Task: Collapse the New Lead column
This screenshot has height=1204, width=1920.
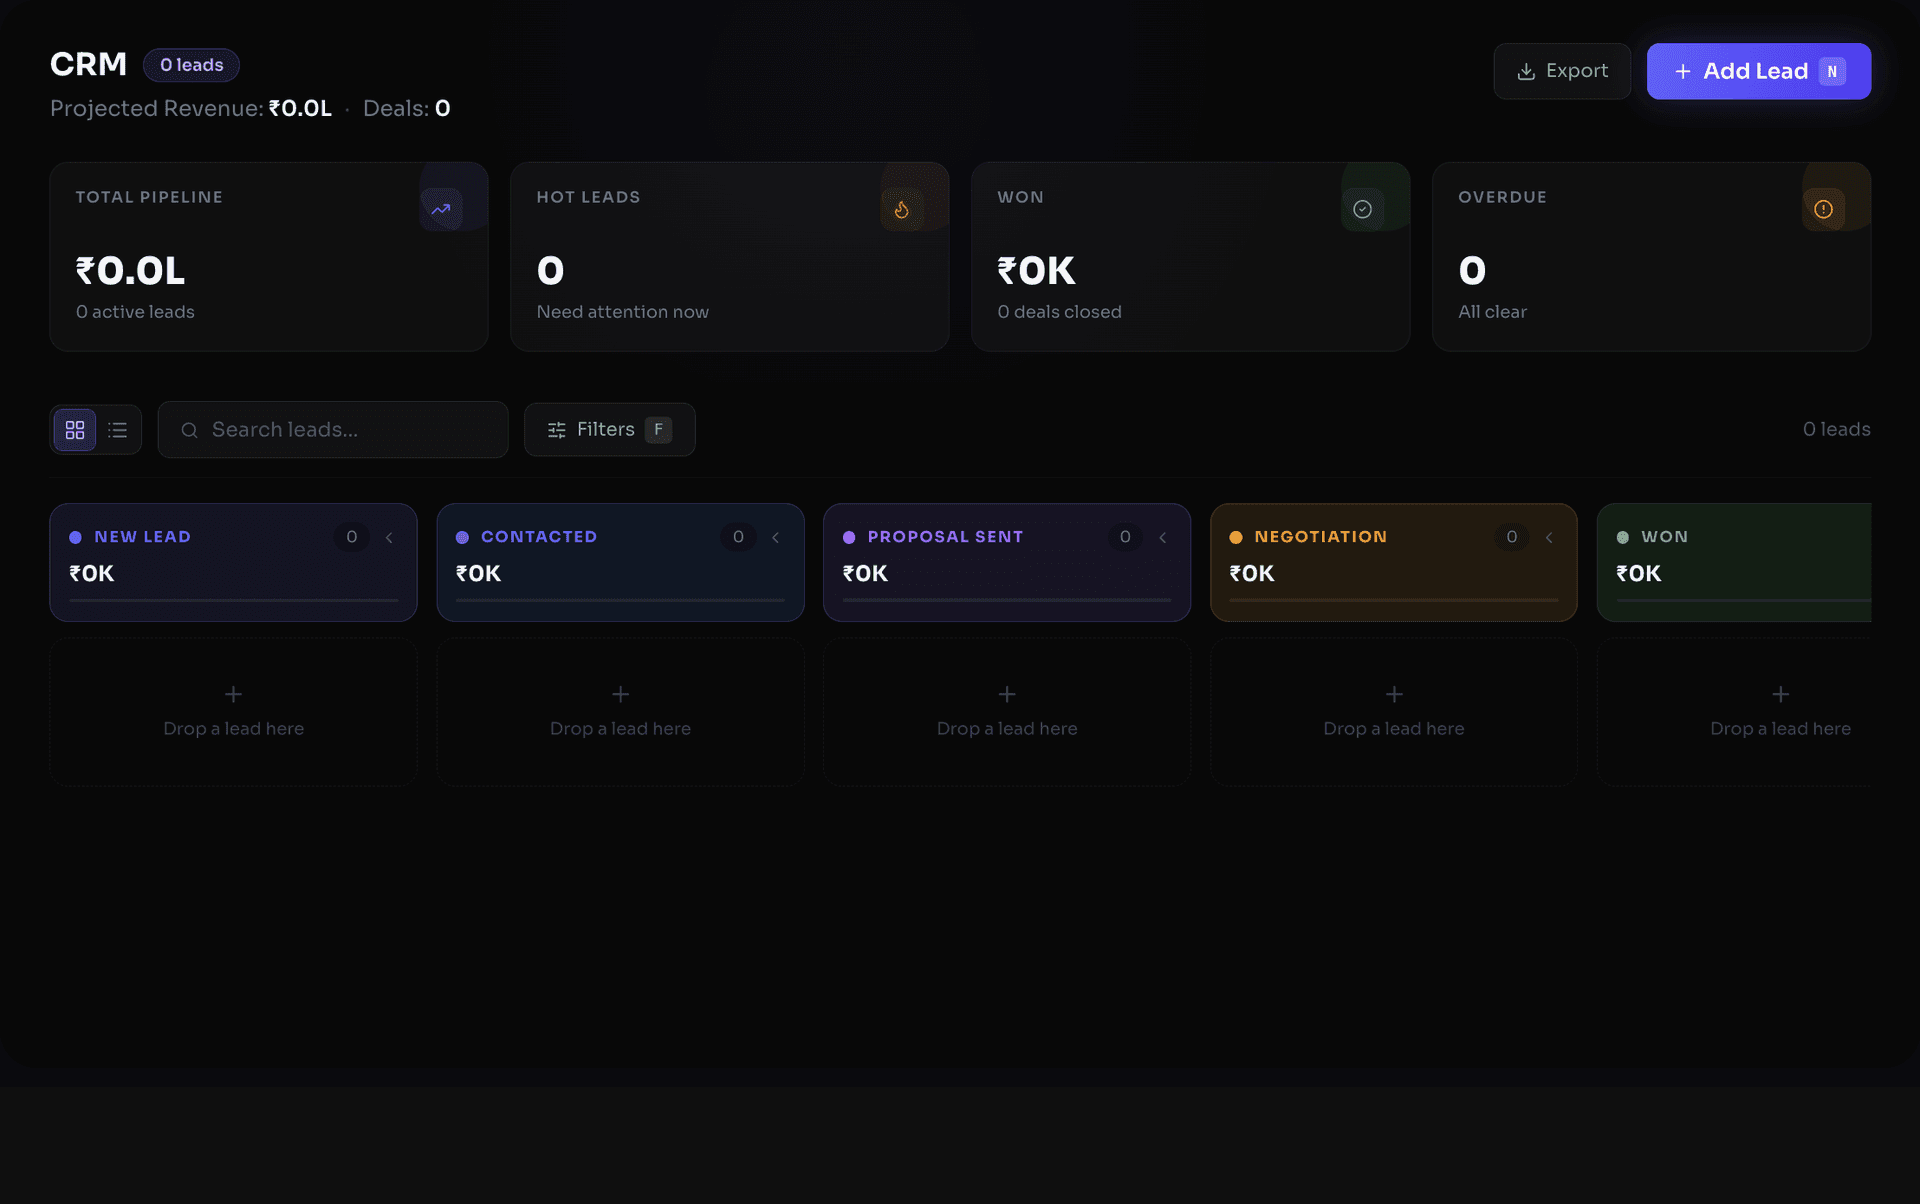Action: tap(389, 538)
